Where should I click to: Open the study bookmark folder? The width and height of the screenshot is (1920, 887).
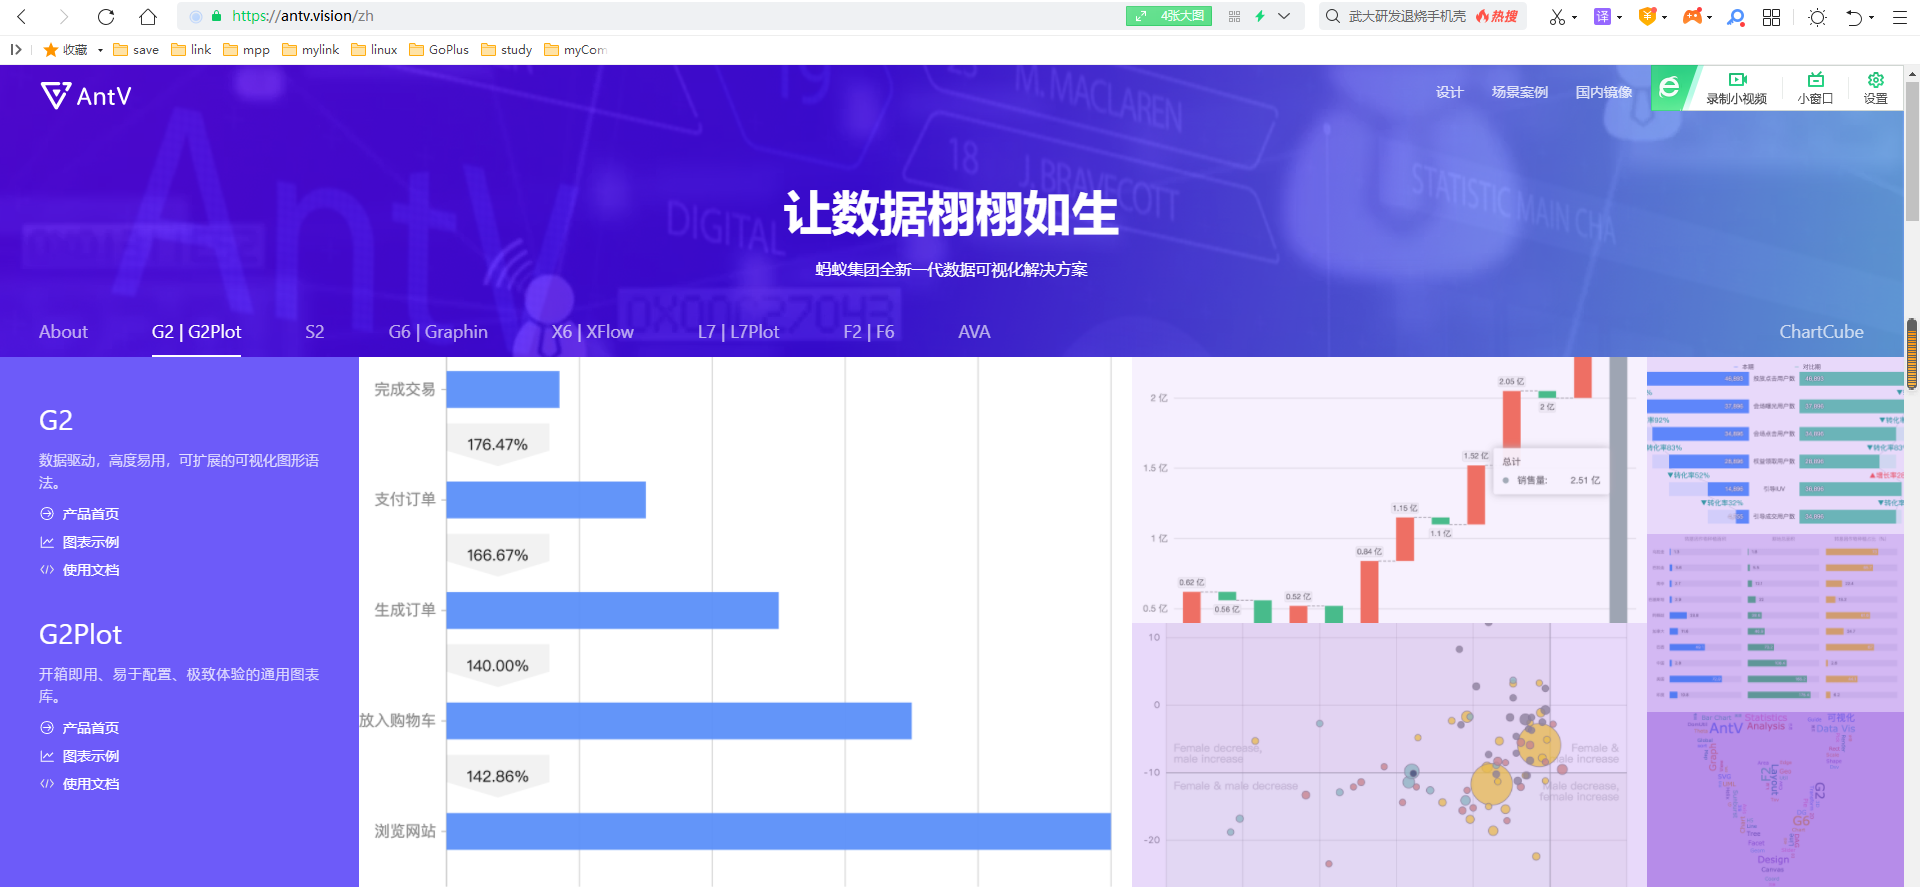[x=506, y=49]
